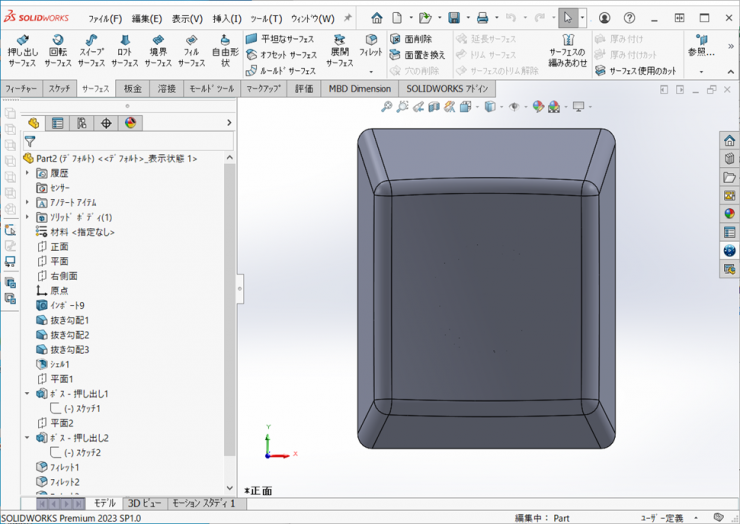Click the フィレット (Fillet) surface tool
The height and width of the screenshot is (524, 740).
tap(371, 46)
